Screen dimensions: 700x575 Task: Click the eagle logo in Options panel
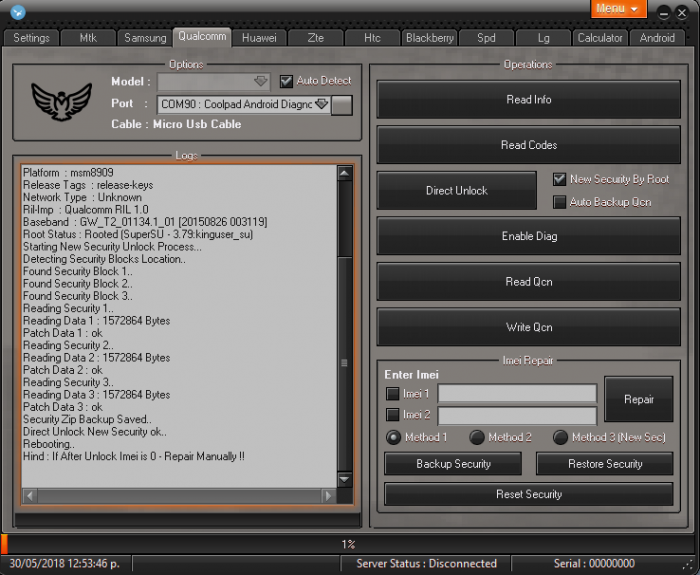(x=61, y=102)
